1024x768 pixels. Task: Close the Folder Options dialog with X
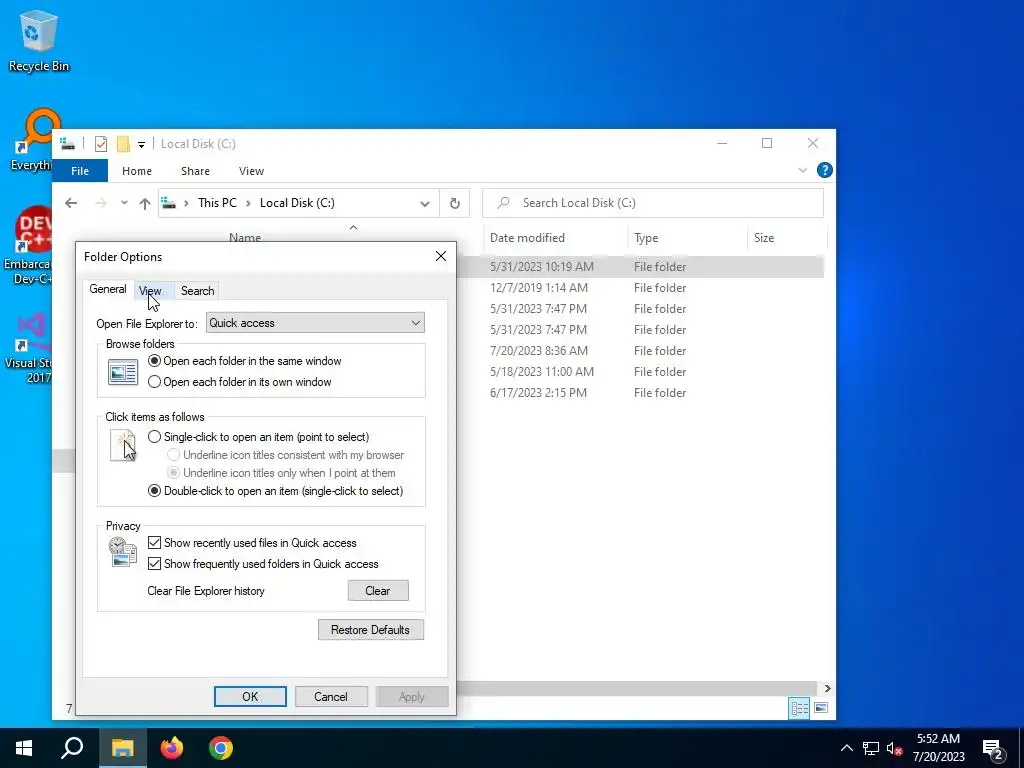point(441,256)
